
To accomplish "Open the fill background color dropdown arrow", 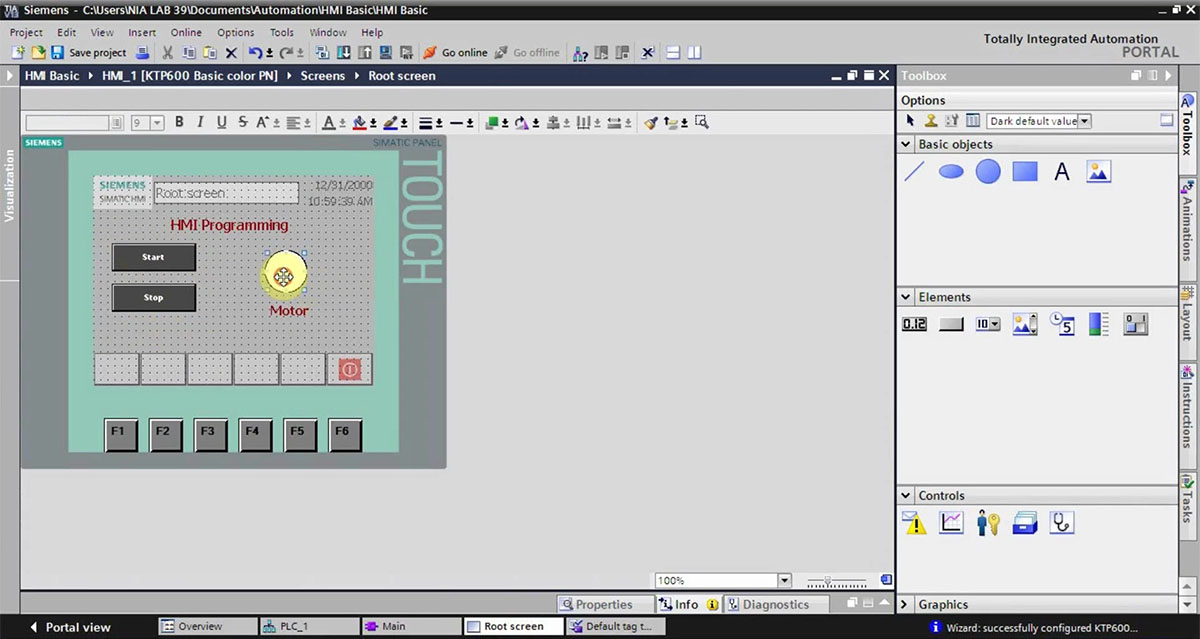I will 373,123.
